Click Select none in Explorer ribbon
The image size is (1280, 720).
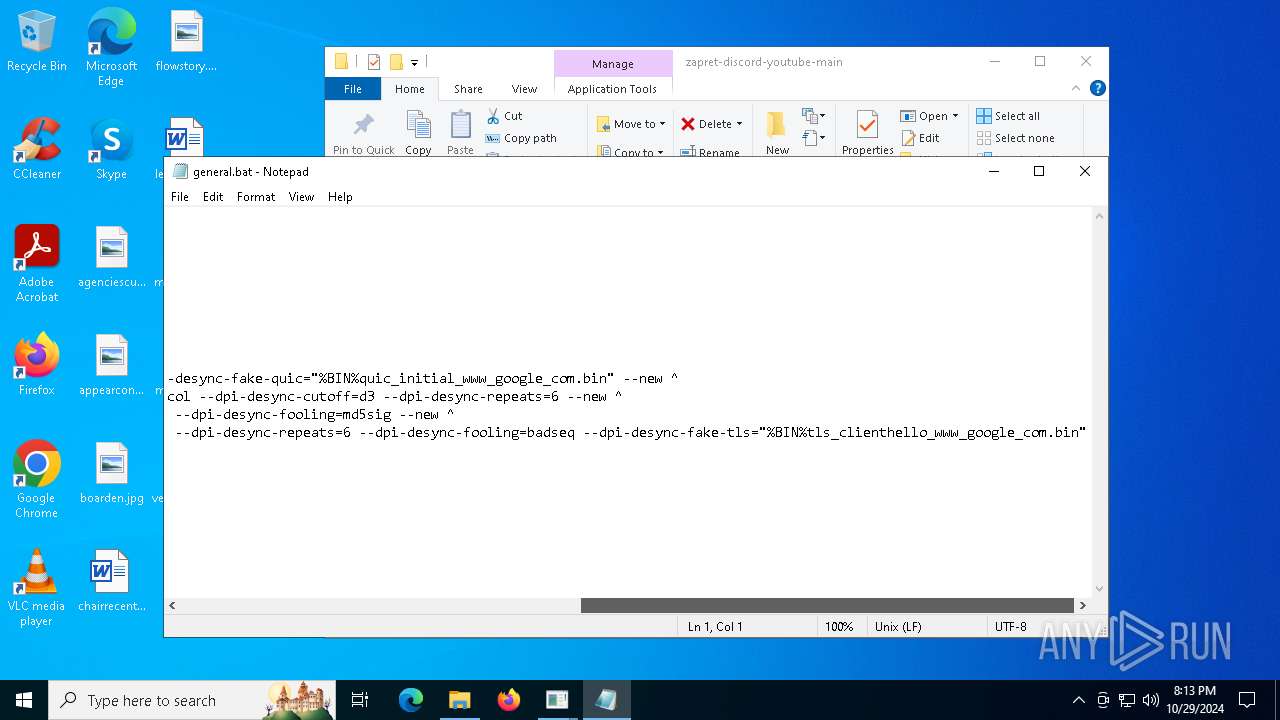pos(1015,138)
